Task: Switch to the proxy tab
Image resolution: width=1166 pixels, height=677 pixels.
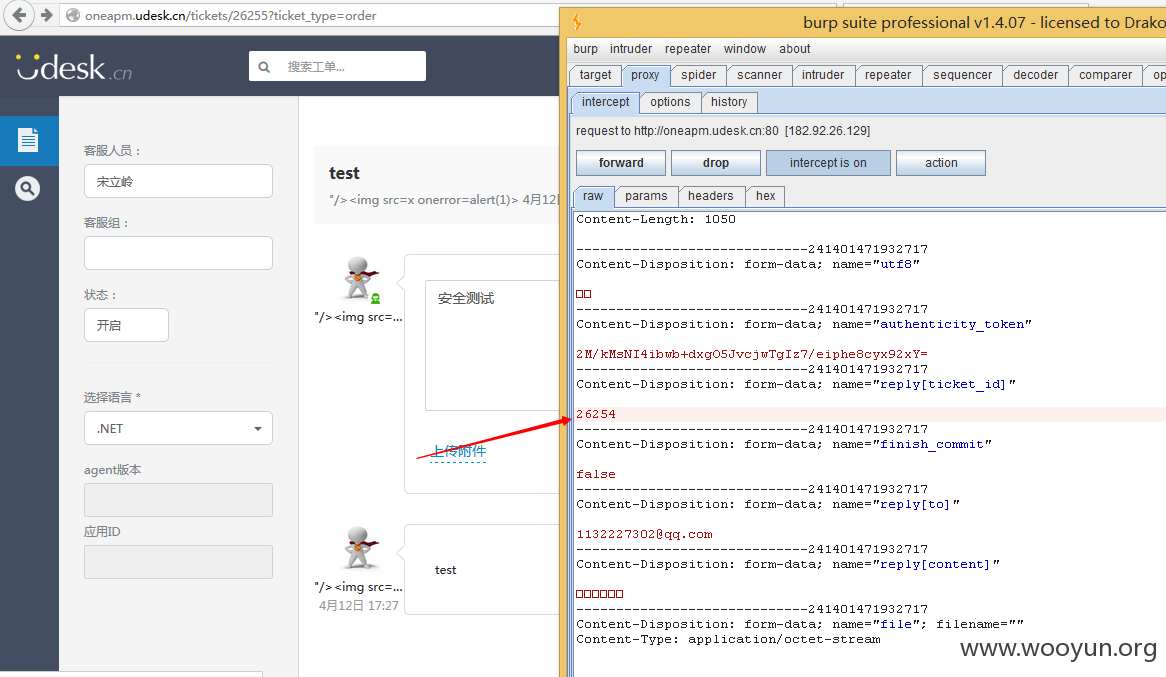Action: (x=645, y=75)
